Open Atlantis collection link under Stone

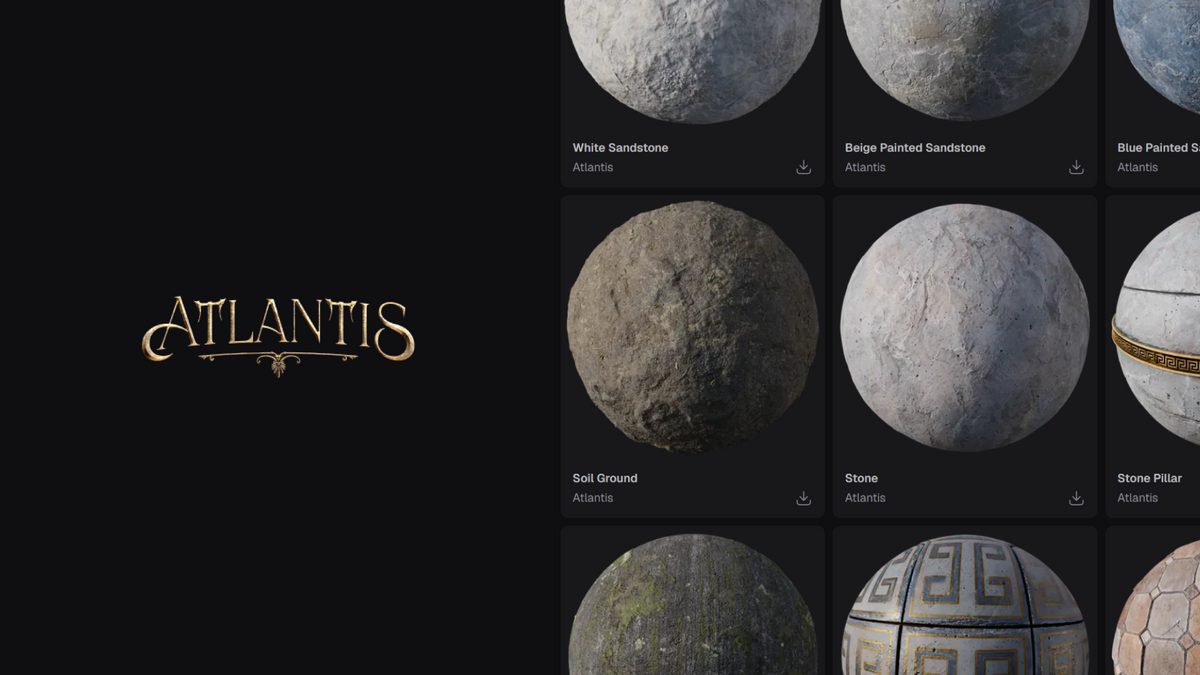(x=865, y=498)
